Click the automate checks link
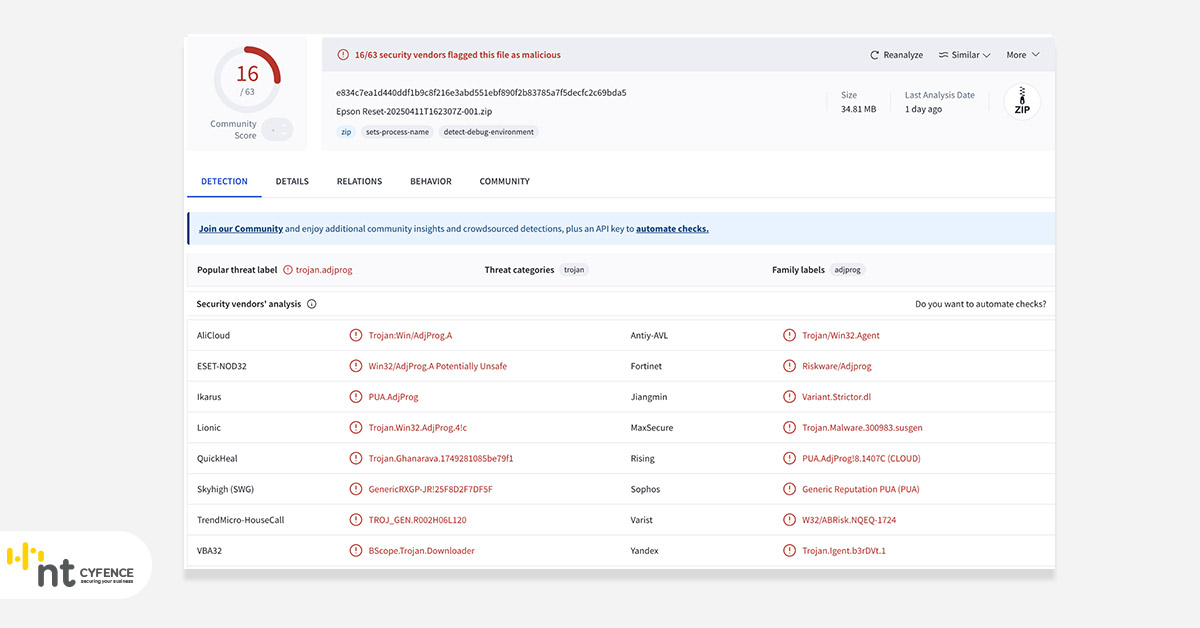Image resolution: width=1200 pixels, height=628 pixels. pyautogui.click(x=672, y=229)
